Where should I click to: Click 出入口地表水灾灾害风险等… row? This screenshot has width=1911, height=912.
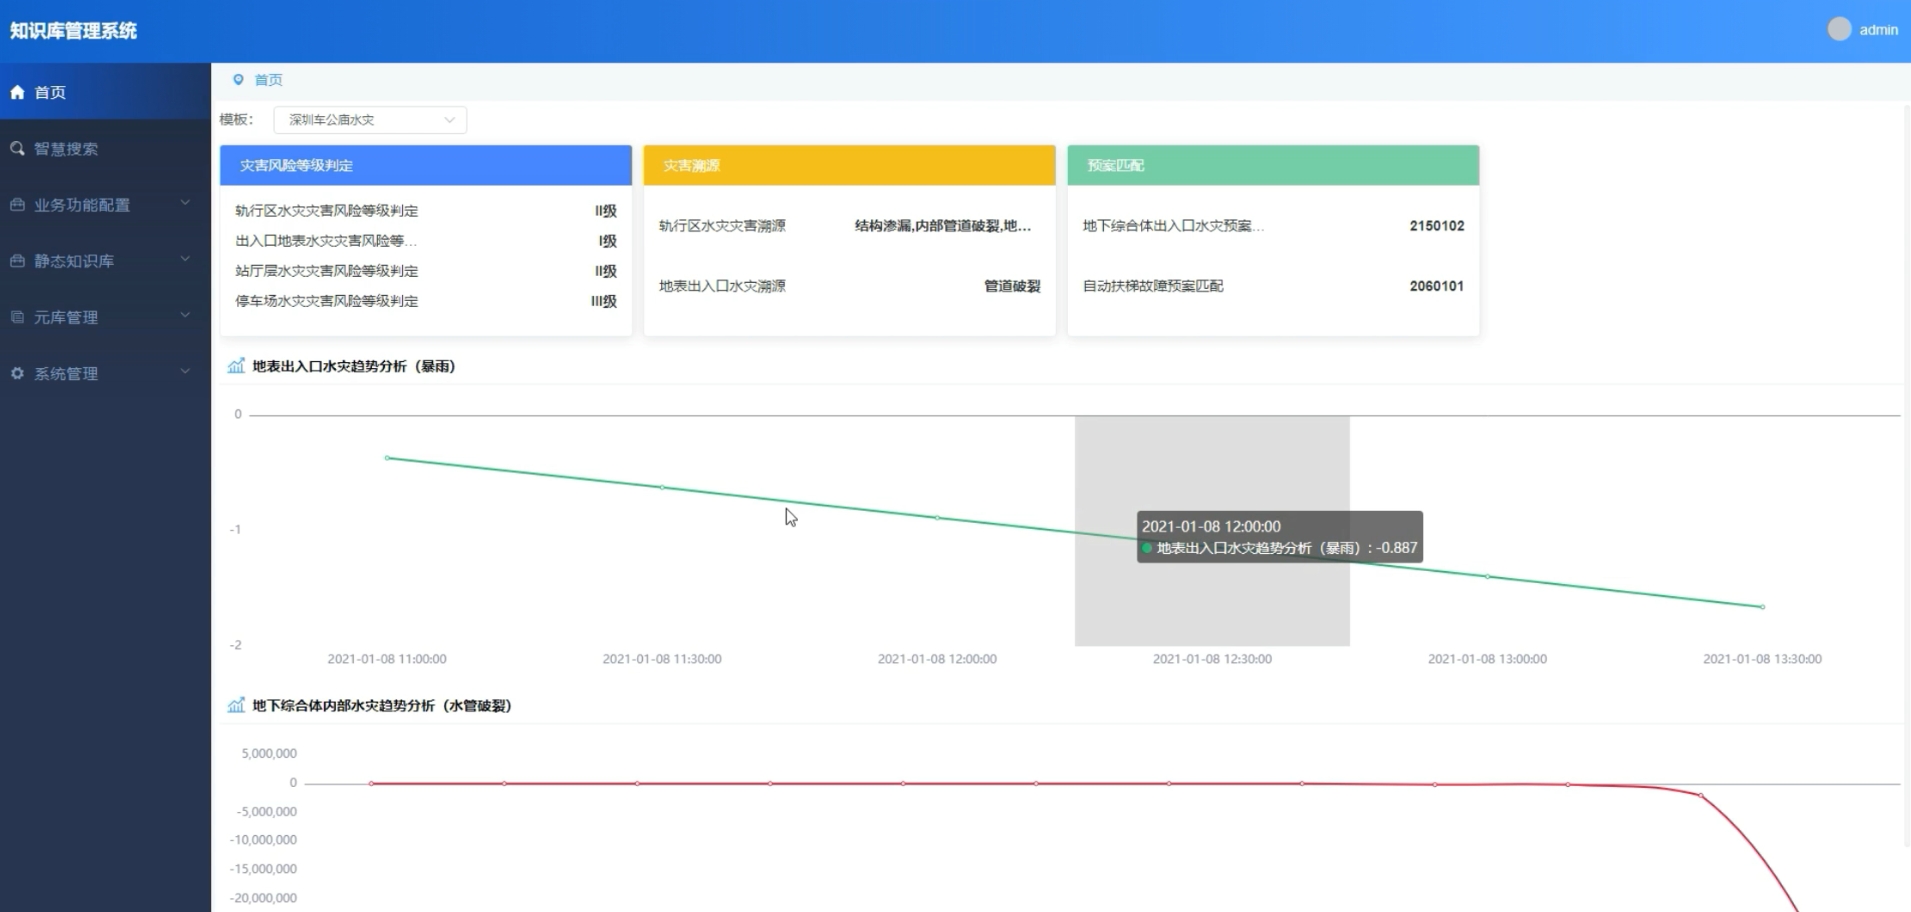coord(426,240)
